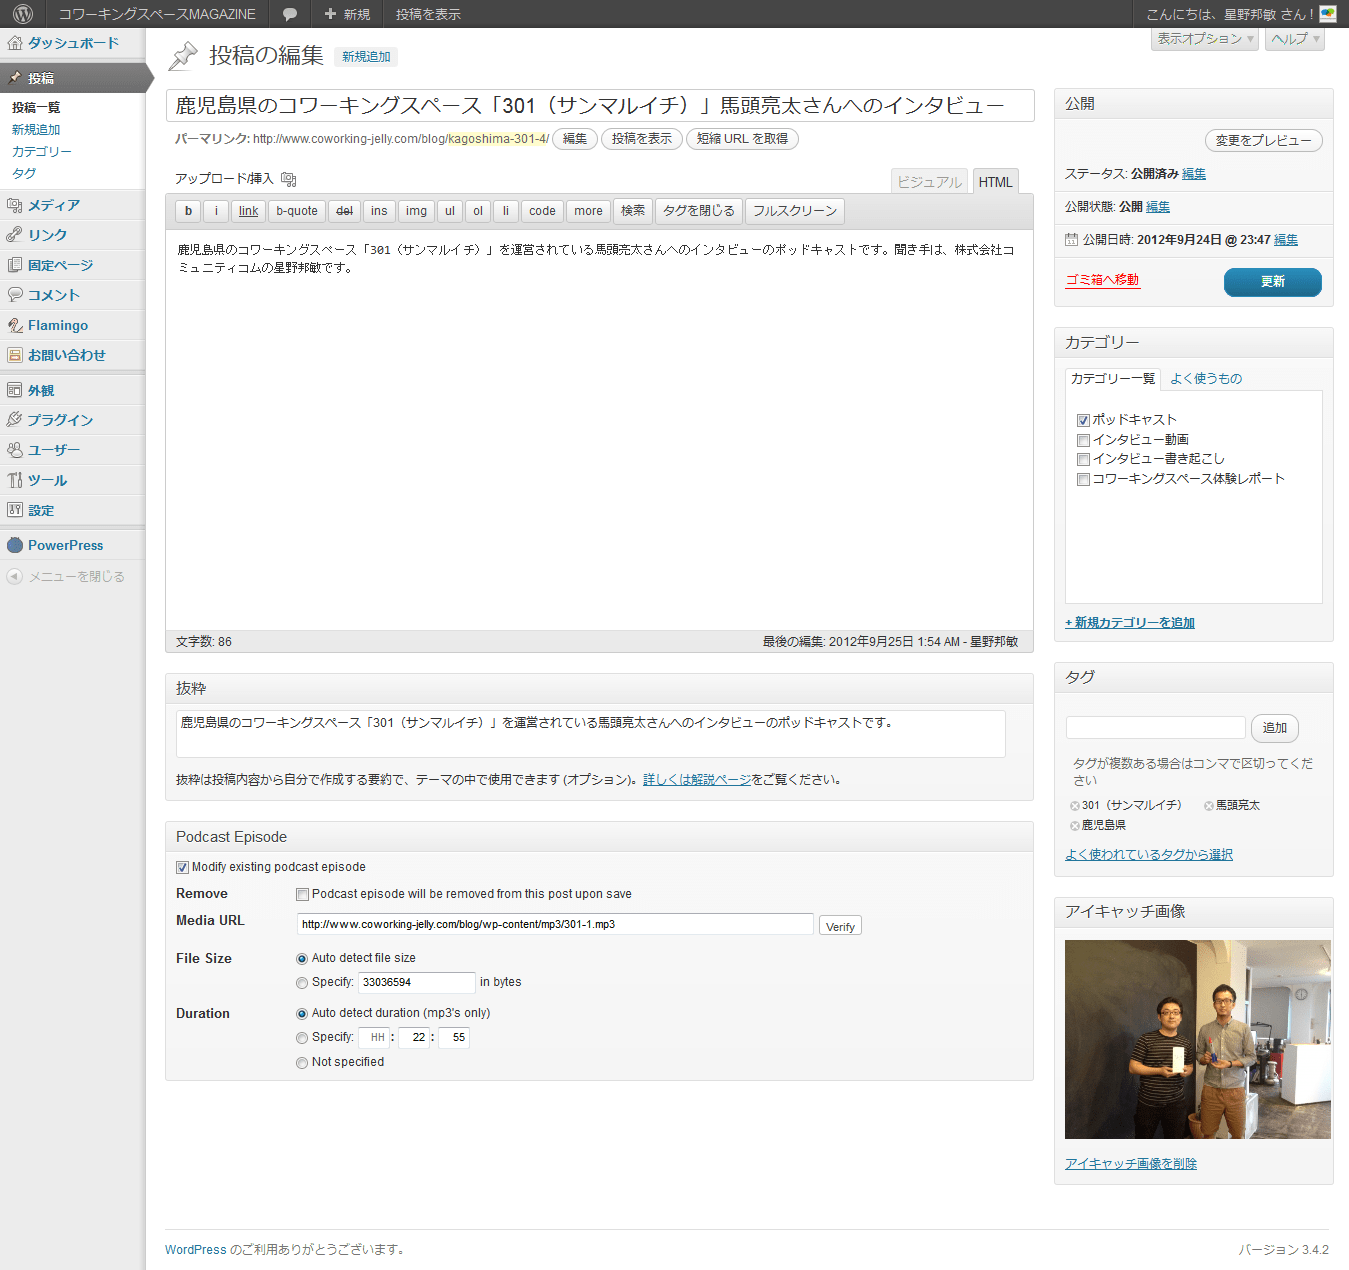The image size is (1349, 1270).
Task: Click 変更をプレビュー button
Action: tap(1264, 141)
